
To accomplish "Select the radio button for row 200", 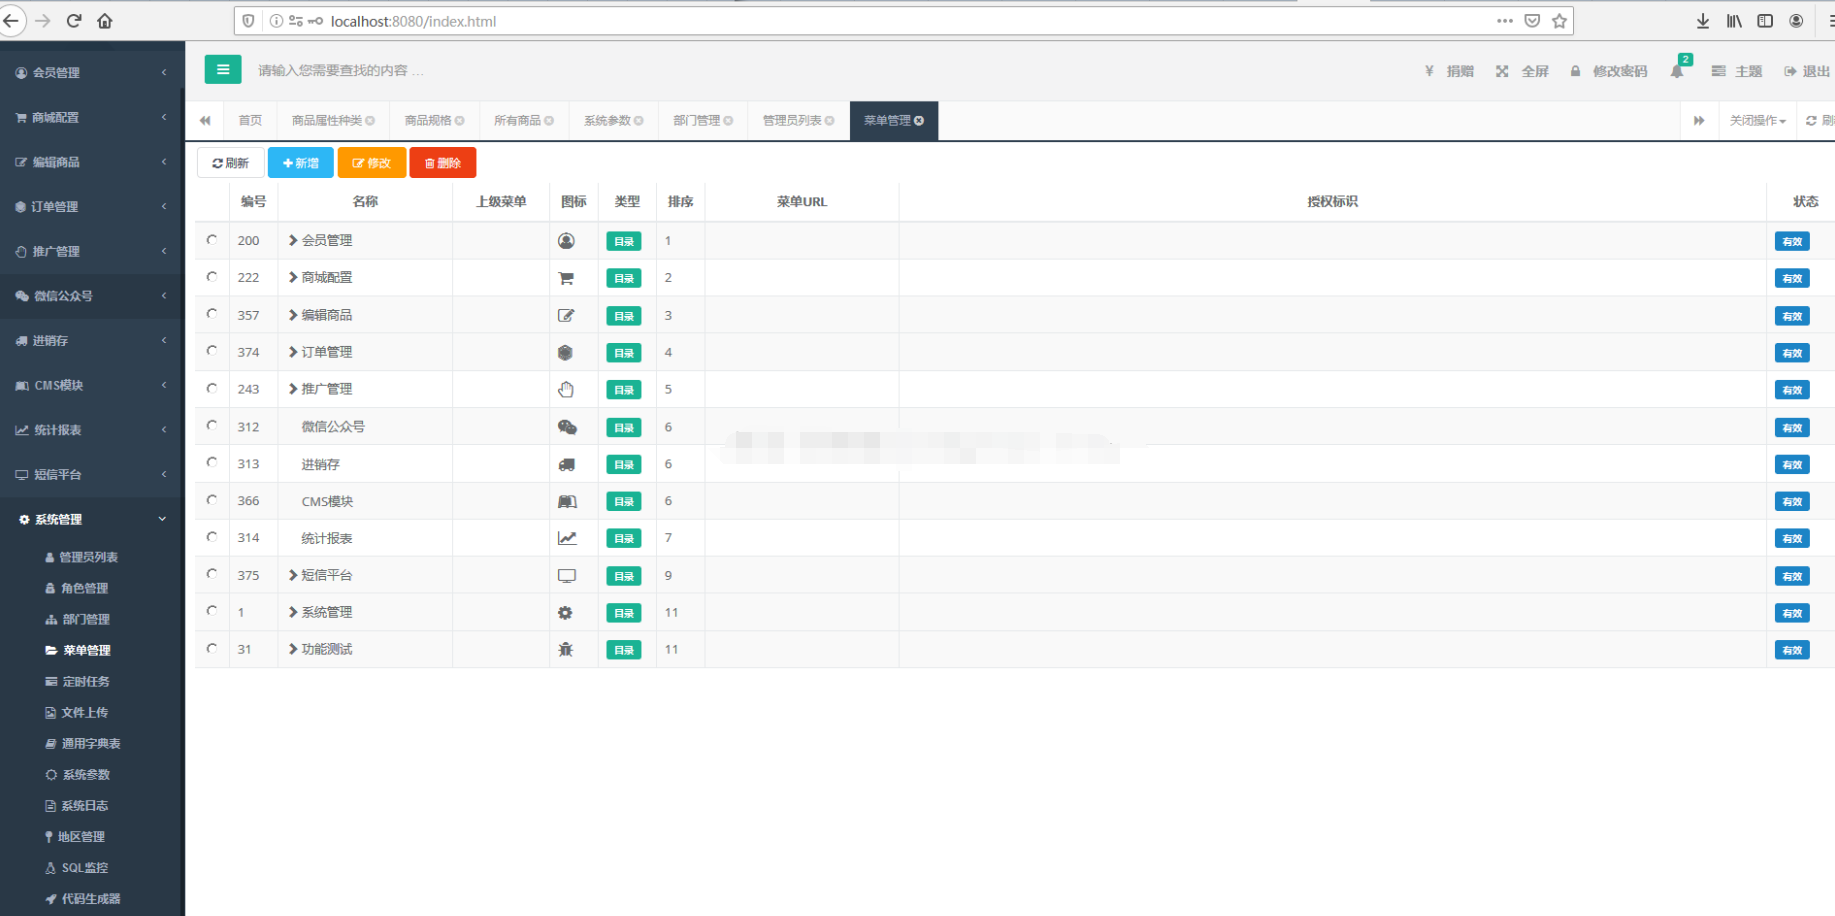I will click(x=212, y=240).
